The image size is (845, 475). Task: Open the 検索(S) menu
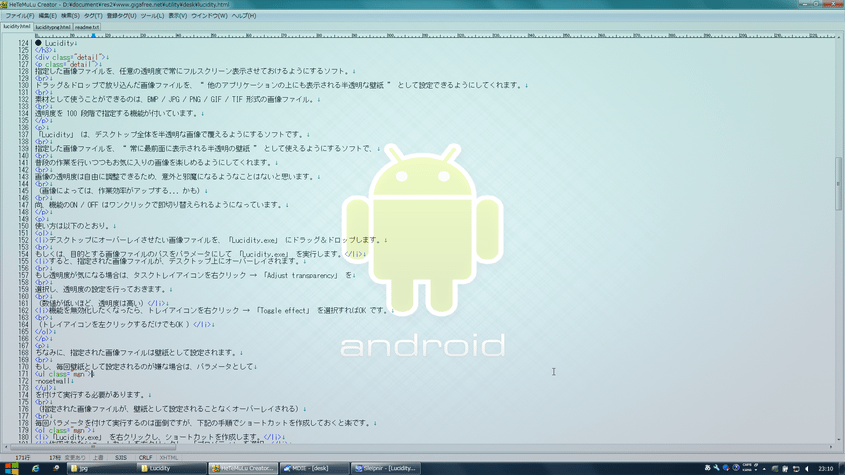pyautogui.click(x=70, y=16)
